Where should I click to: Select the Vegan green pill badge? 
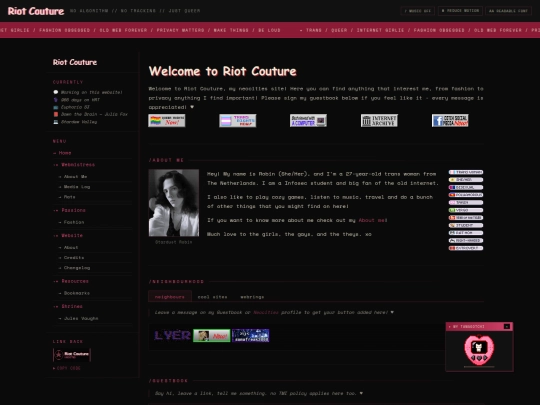[x=466, y=210]
